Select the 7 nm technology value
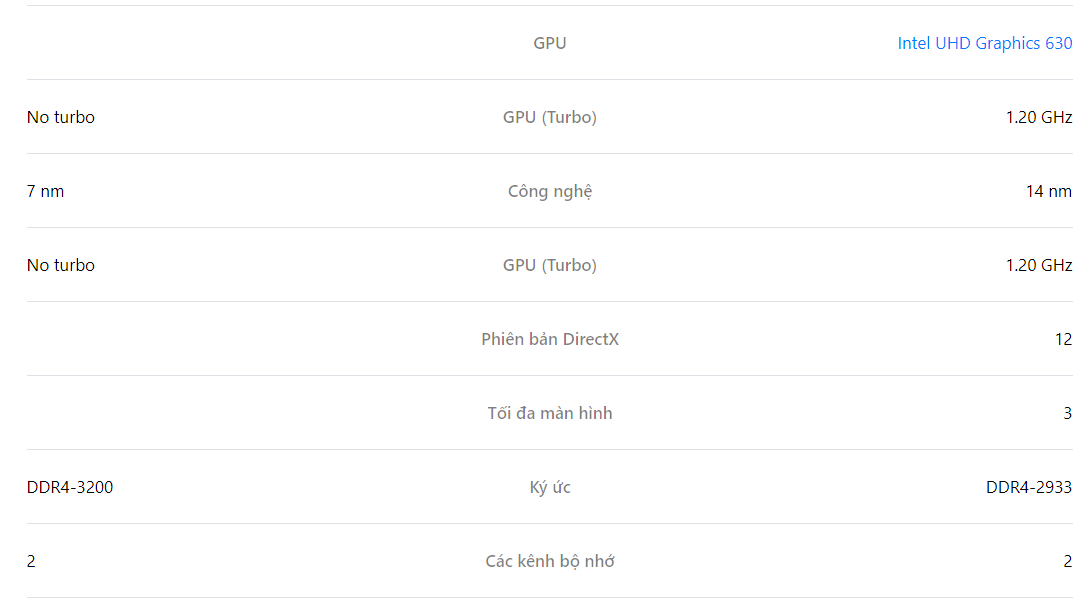The height and width of the screenshot is (599, 1083). (x=46, y=191)
